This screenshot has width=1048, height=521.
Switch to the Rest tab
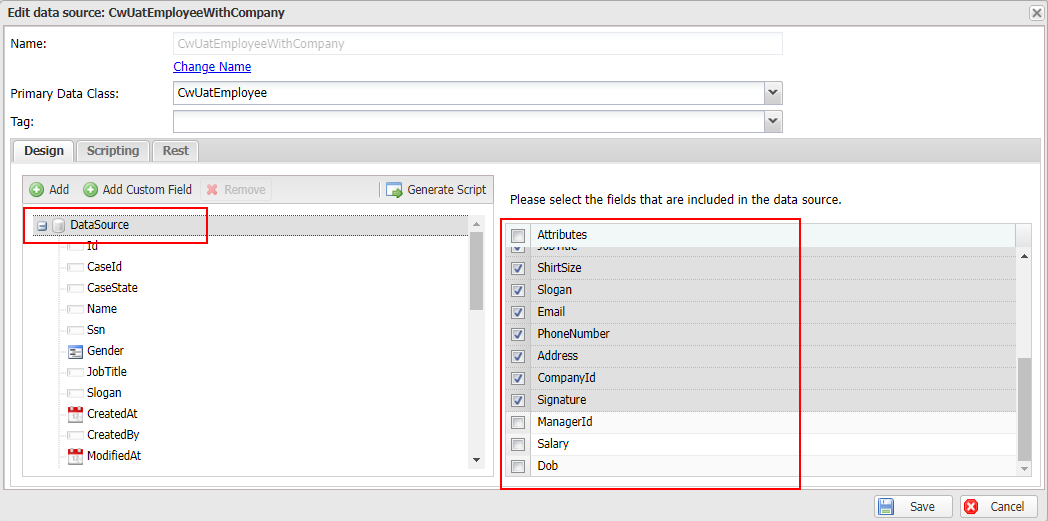pos(175,151)
